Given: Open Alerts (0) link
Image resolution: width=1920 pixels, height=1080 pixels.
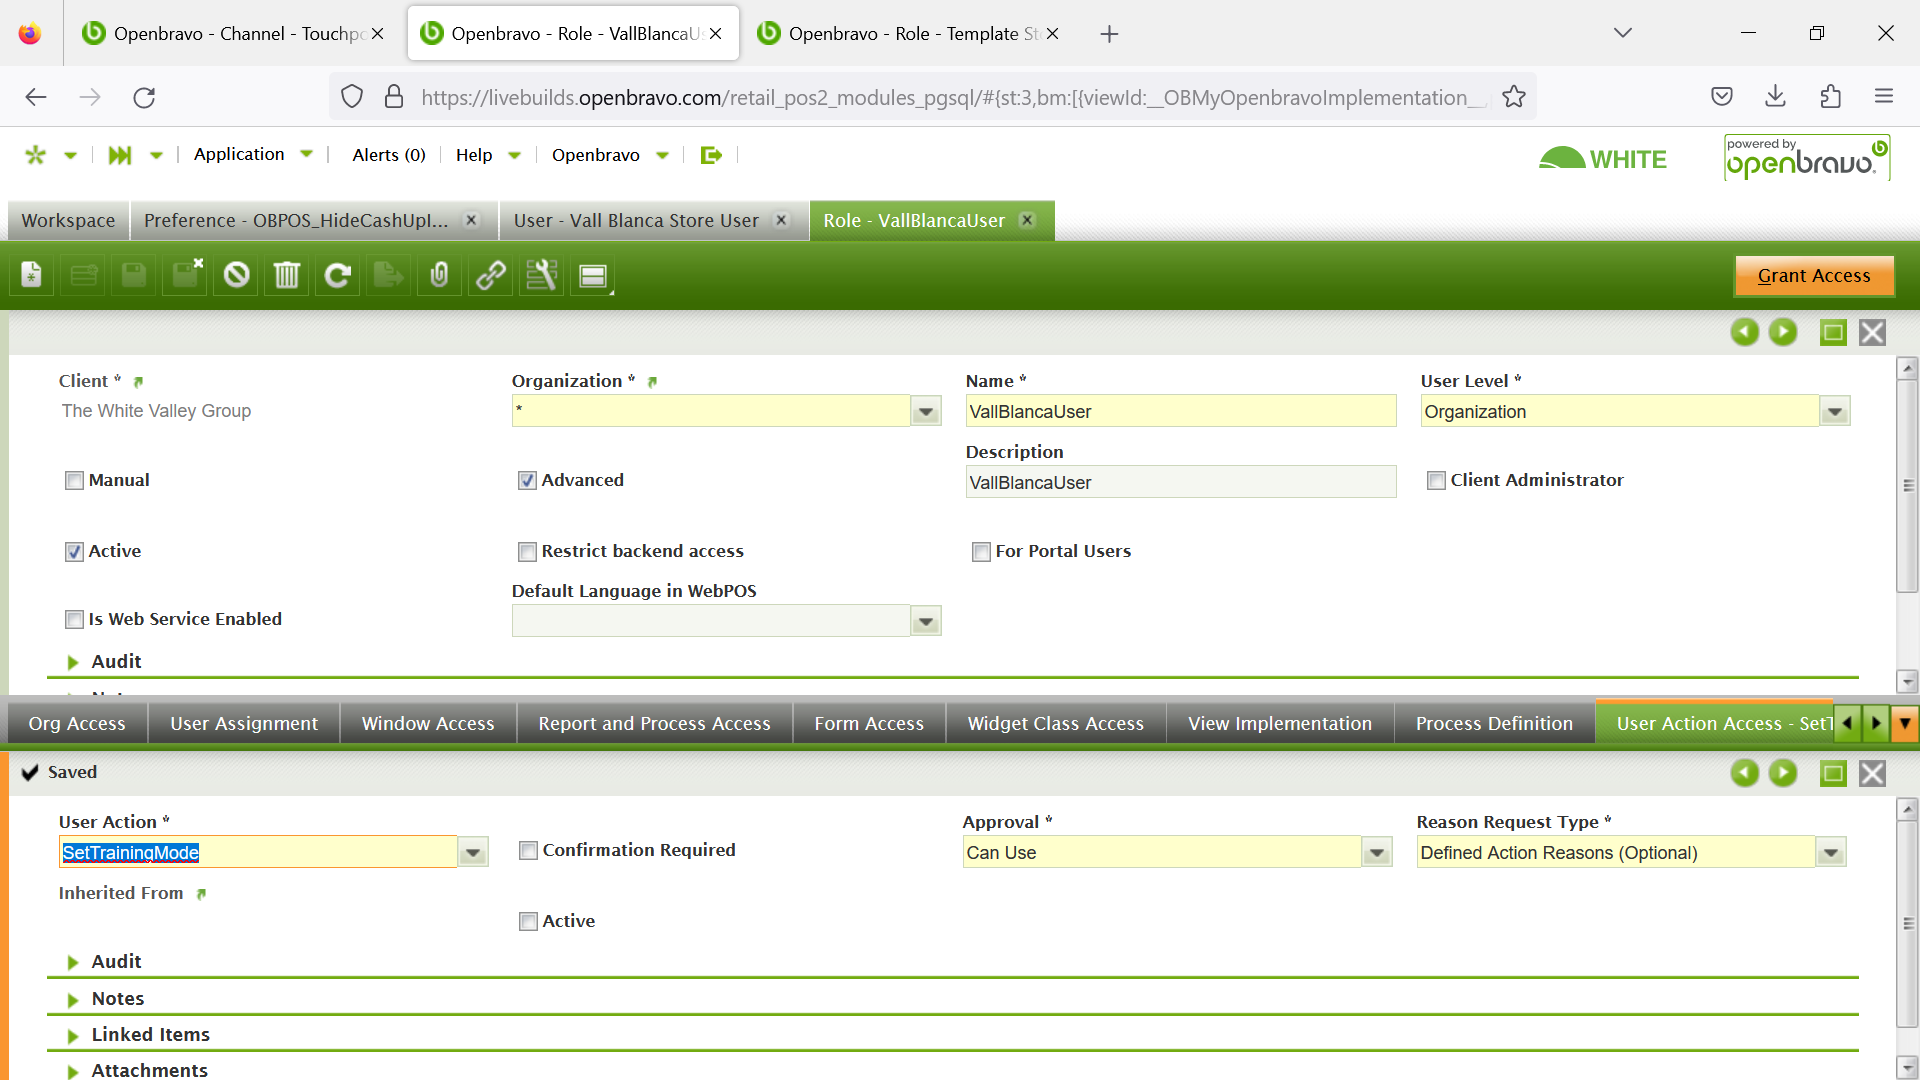Looking at the screenshot, I should [x=389, y=155].
